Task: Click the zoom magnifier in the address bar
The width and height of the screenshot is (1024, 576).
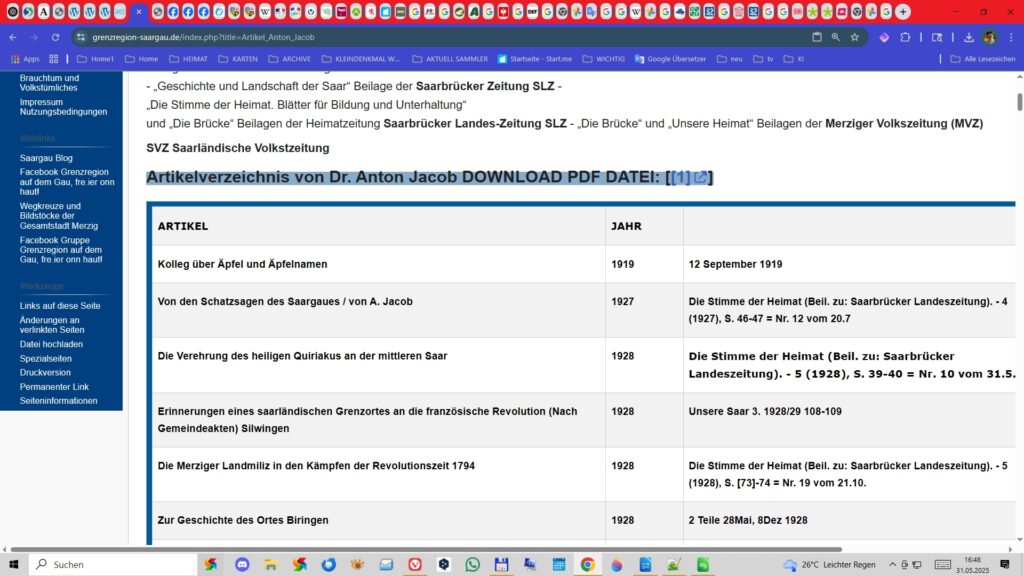Action: (835, 37)
